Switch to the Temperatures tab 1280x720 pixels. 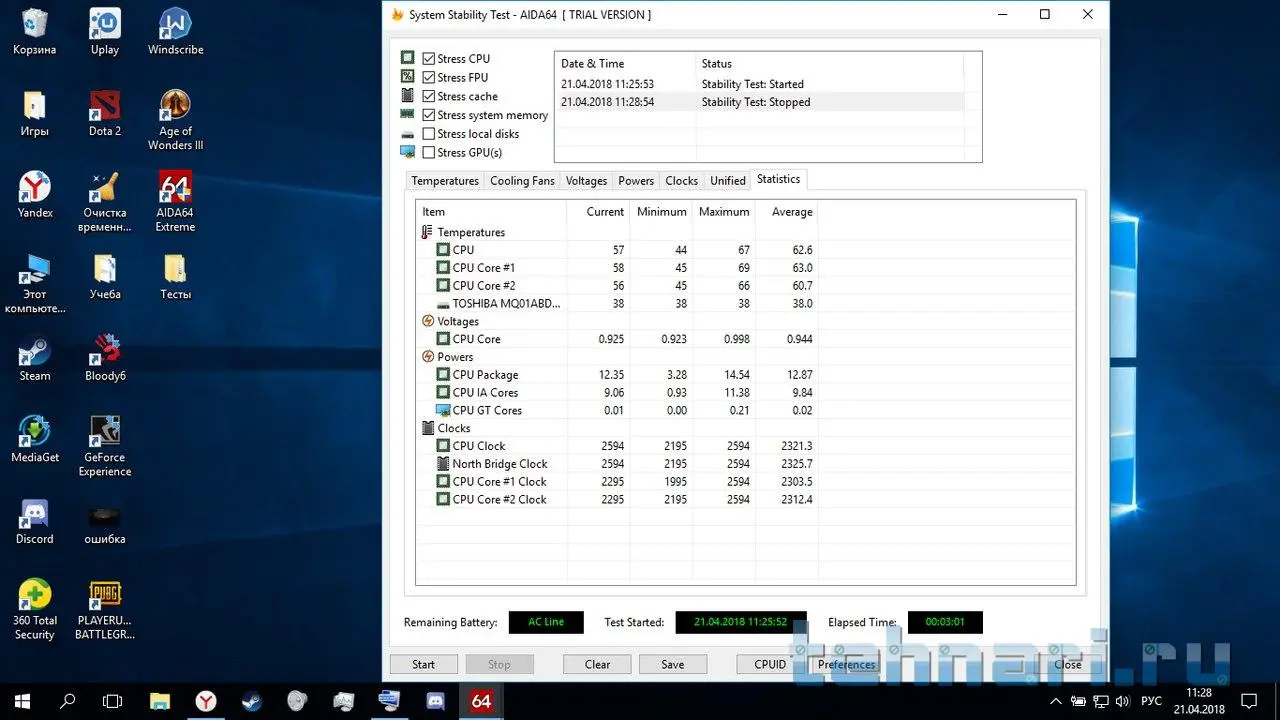pos(445,181)
